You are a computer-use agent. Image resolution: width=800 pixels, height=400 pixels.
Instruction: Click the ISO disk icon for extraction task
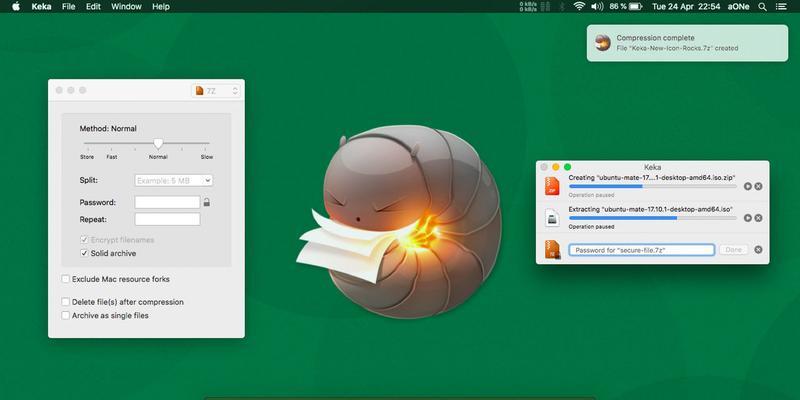point(552,218)
